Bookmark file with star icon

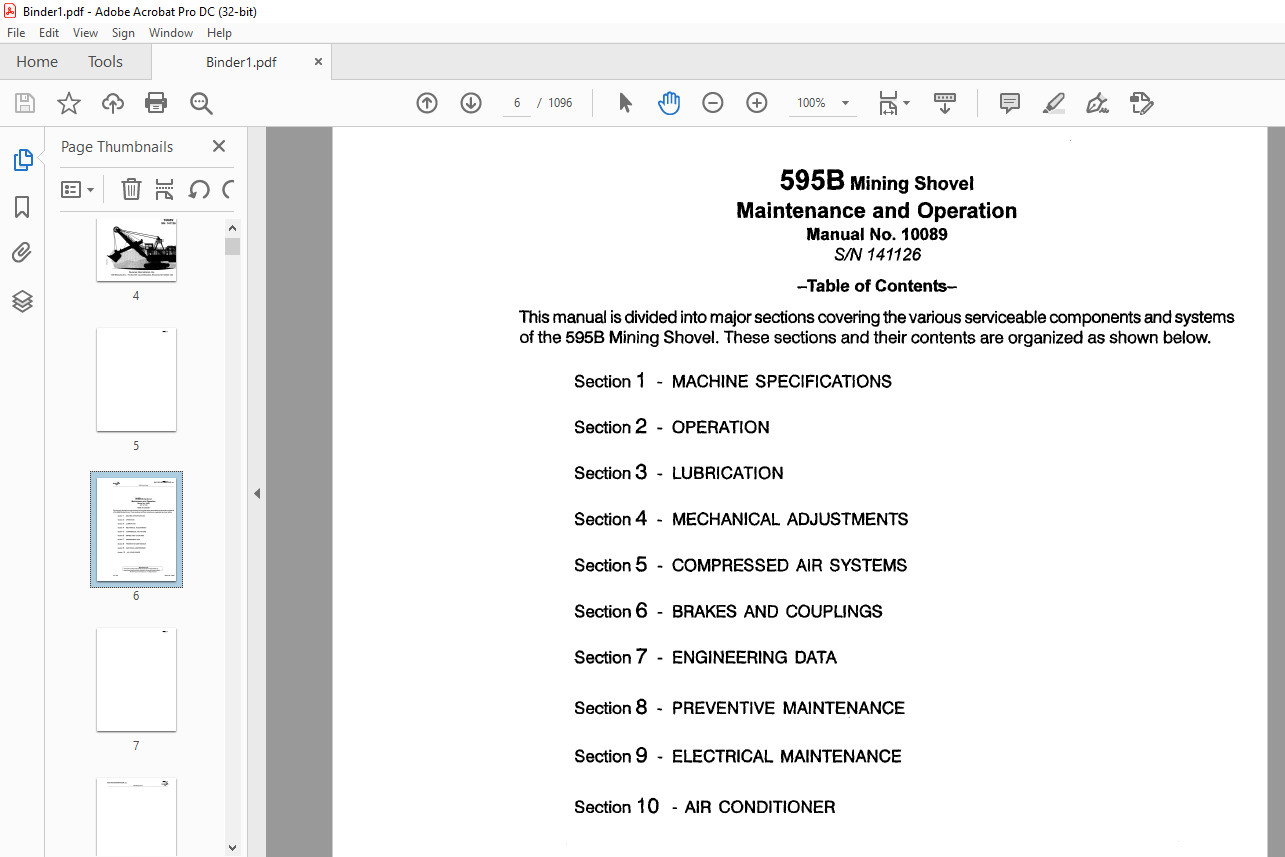coord(69,103)
